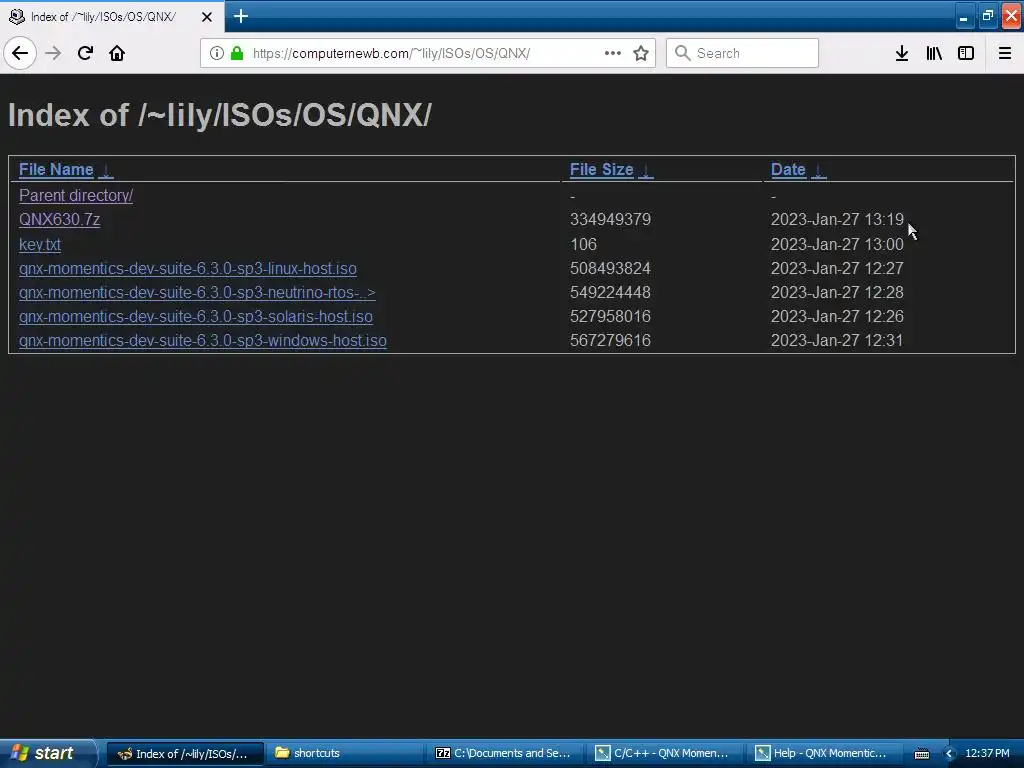Sort Date descending arrow

click(819, 170)
